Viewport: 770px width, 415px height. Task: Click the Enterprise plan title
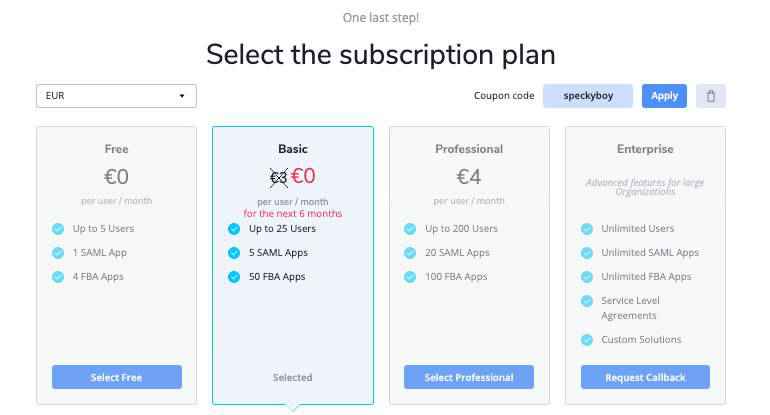pos(645,149)
